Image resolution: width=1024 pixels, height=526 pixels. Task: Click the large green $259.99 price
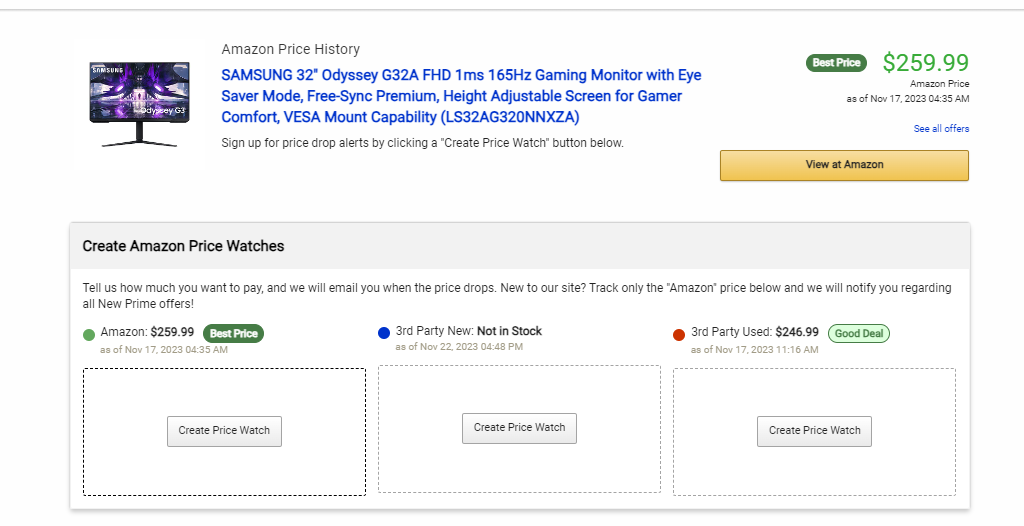click(x=925, y=63)
